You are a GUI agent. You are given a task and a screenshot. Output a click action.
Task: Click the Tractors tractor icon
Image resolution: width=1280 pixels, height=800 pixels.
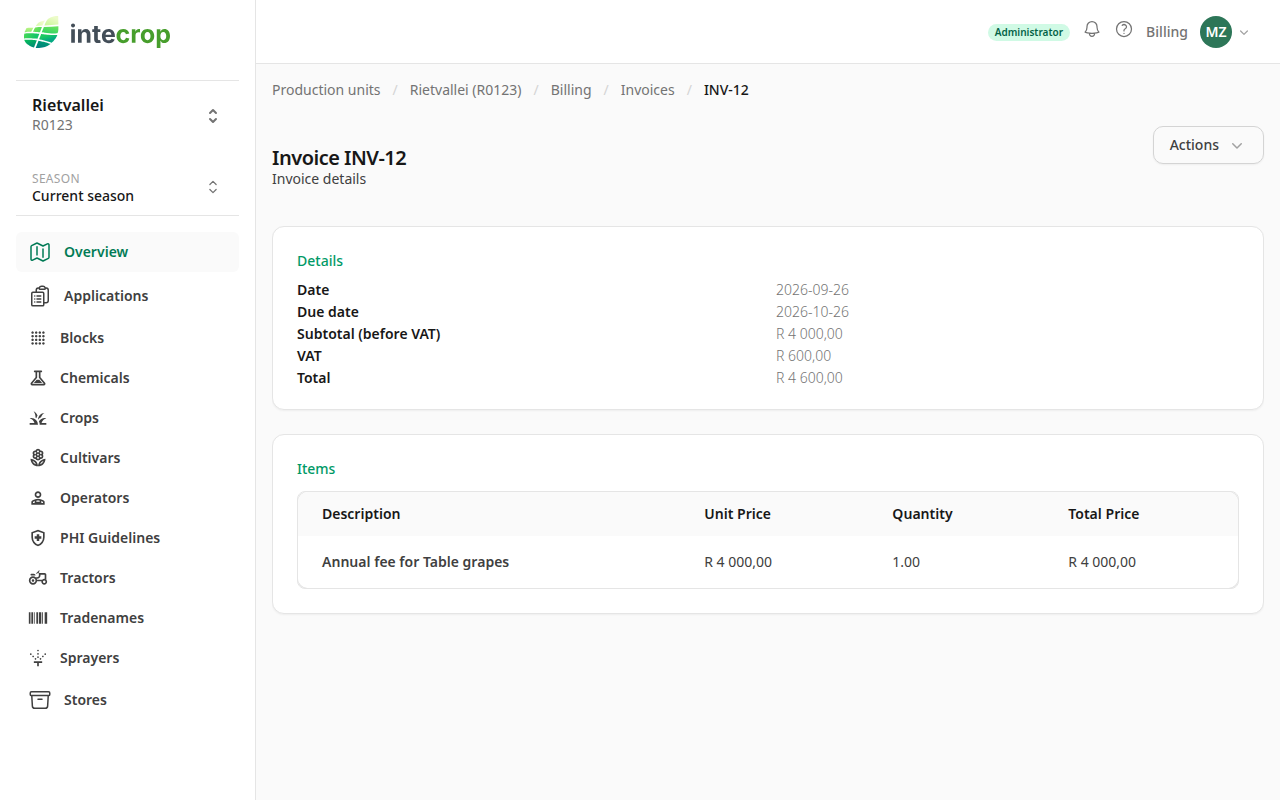point(38,578)
